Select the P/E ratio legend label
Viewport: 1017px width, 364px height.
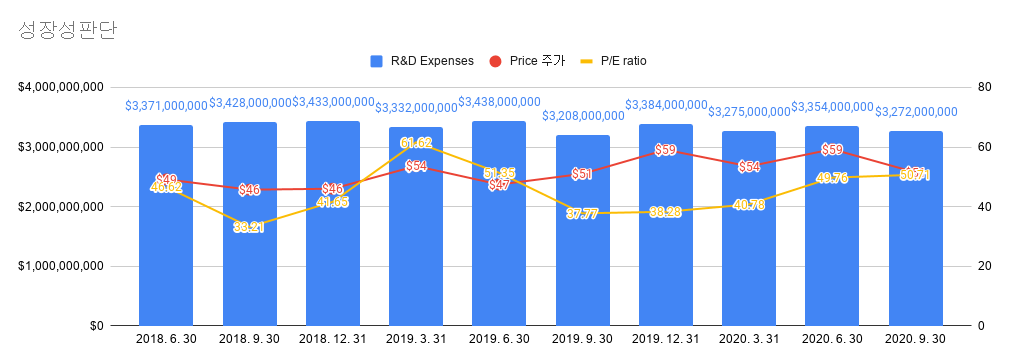click(623, 62)
